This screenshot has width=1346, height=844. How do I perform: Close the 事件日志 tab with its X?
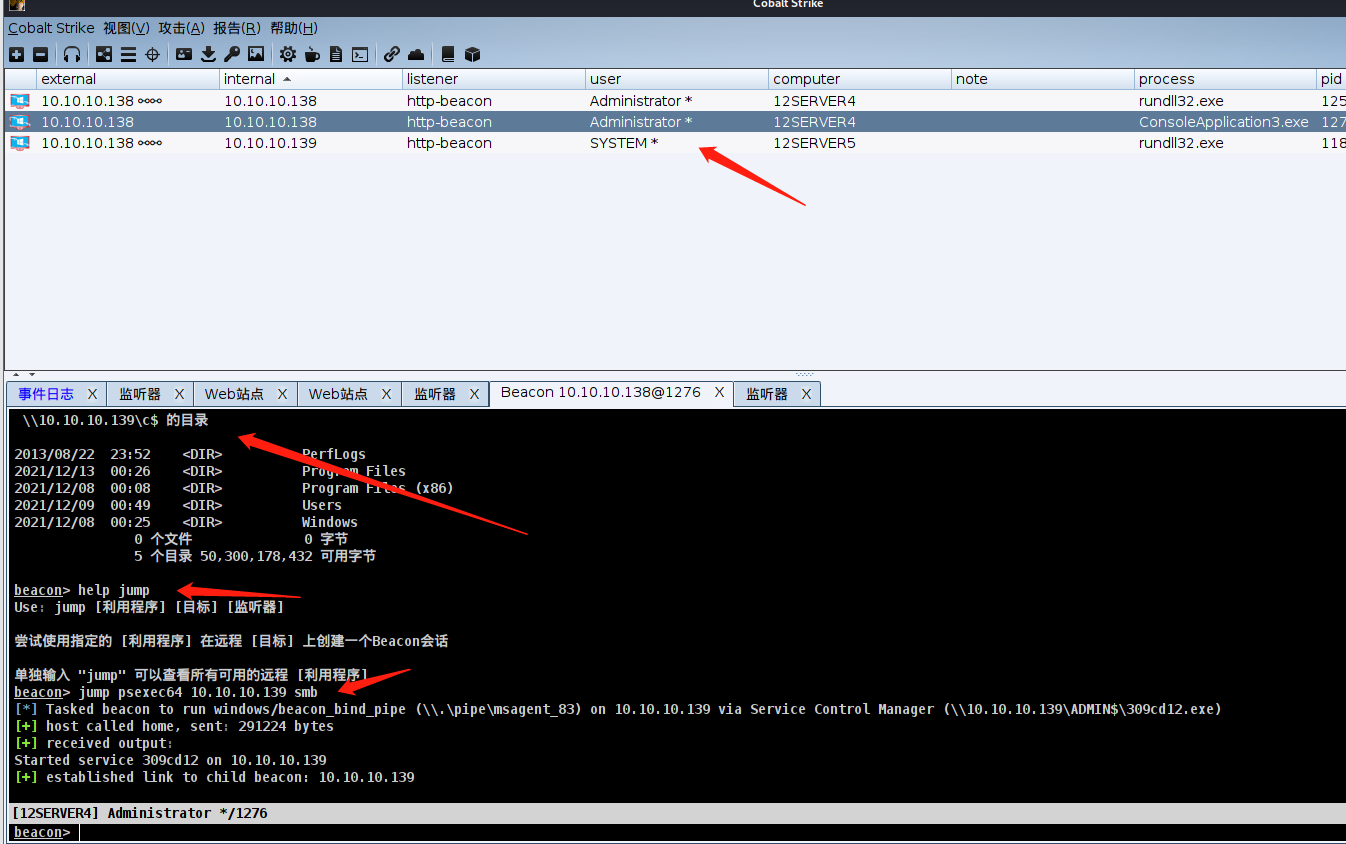click(92, 394)
